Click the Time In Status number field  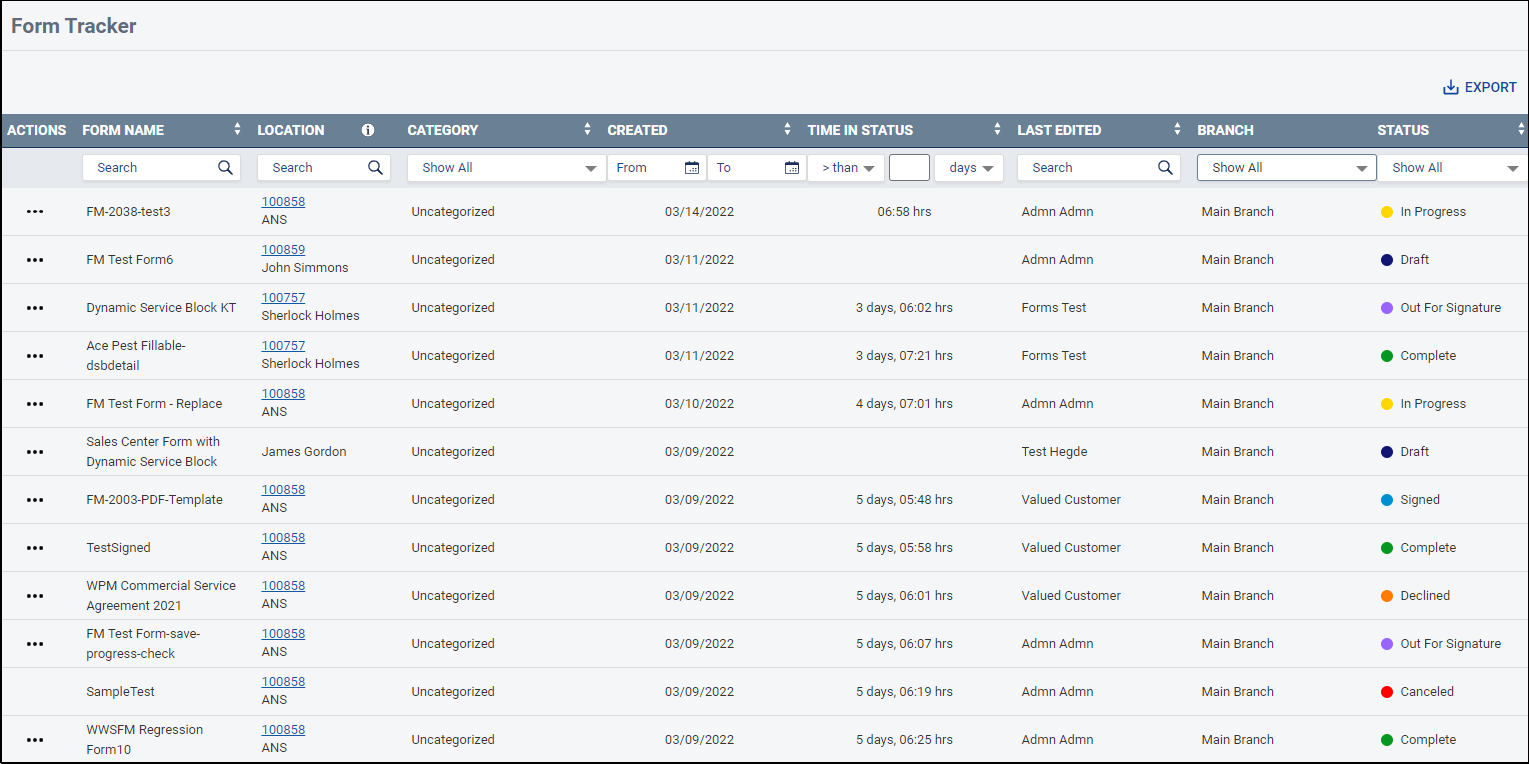coord(909,168)
